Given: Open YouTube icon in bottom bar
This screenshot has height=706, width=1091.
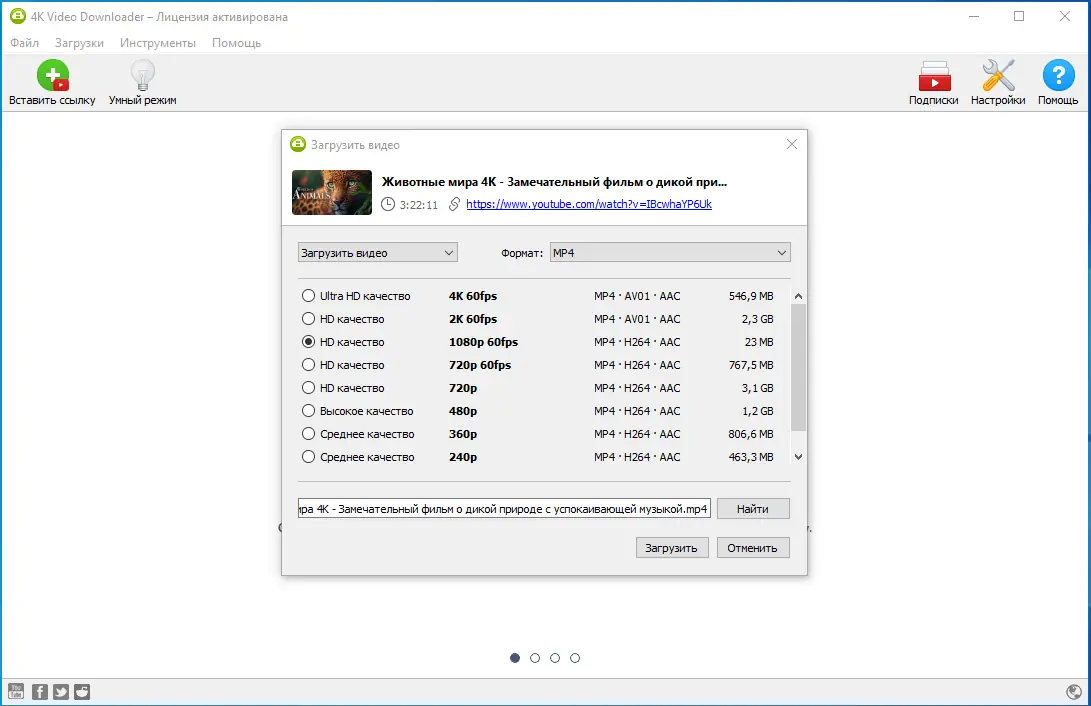Looking at the screenshot, I should [16, 691].
